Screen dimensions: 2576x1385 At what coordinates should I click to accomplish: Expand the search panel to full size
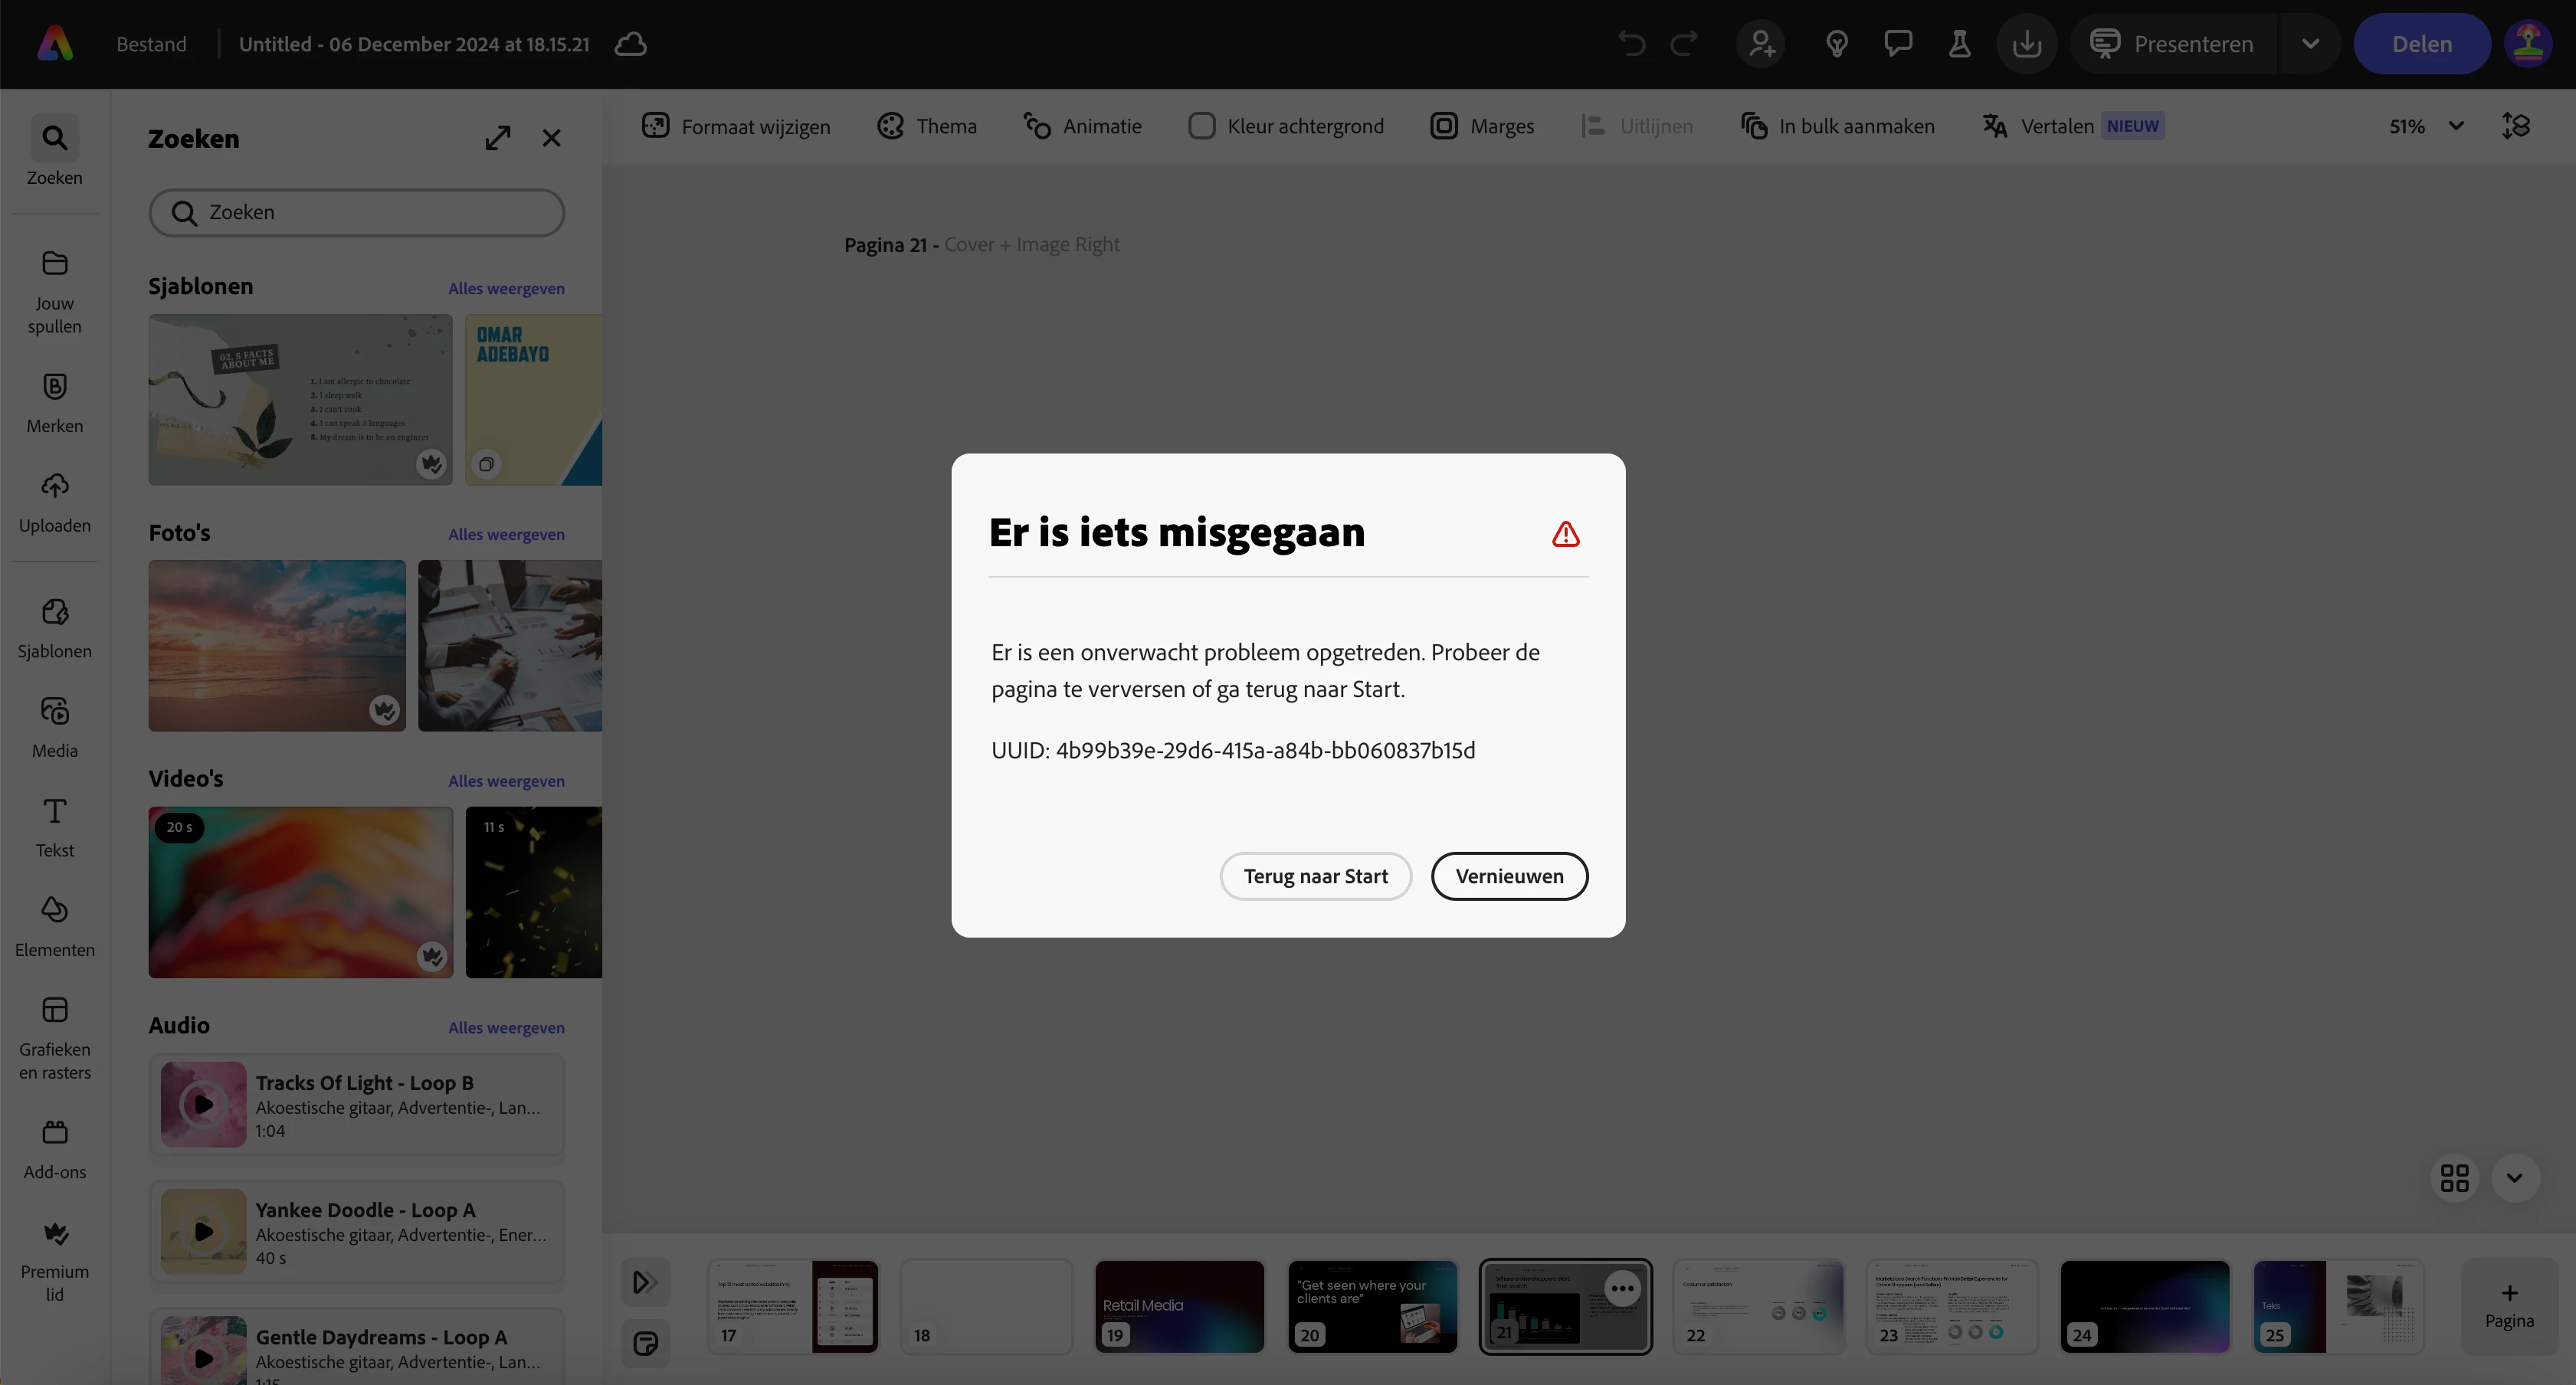coord(498,138)
